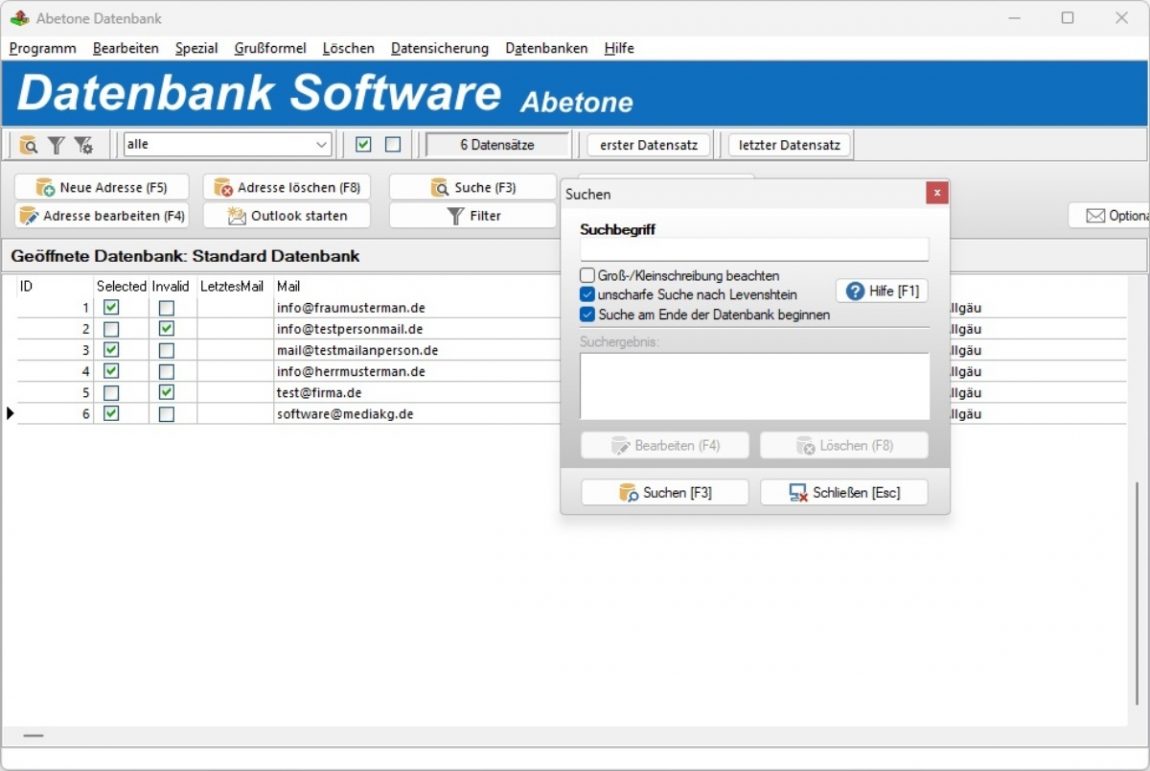Click the ID column header

[55, 286]
